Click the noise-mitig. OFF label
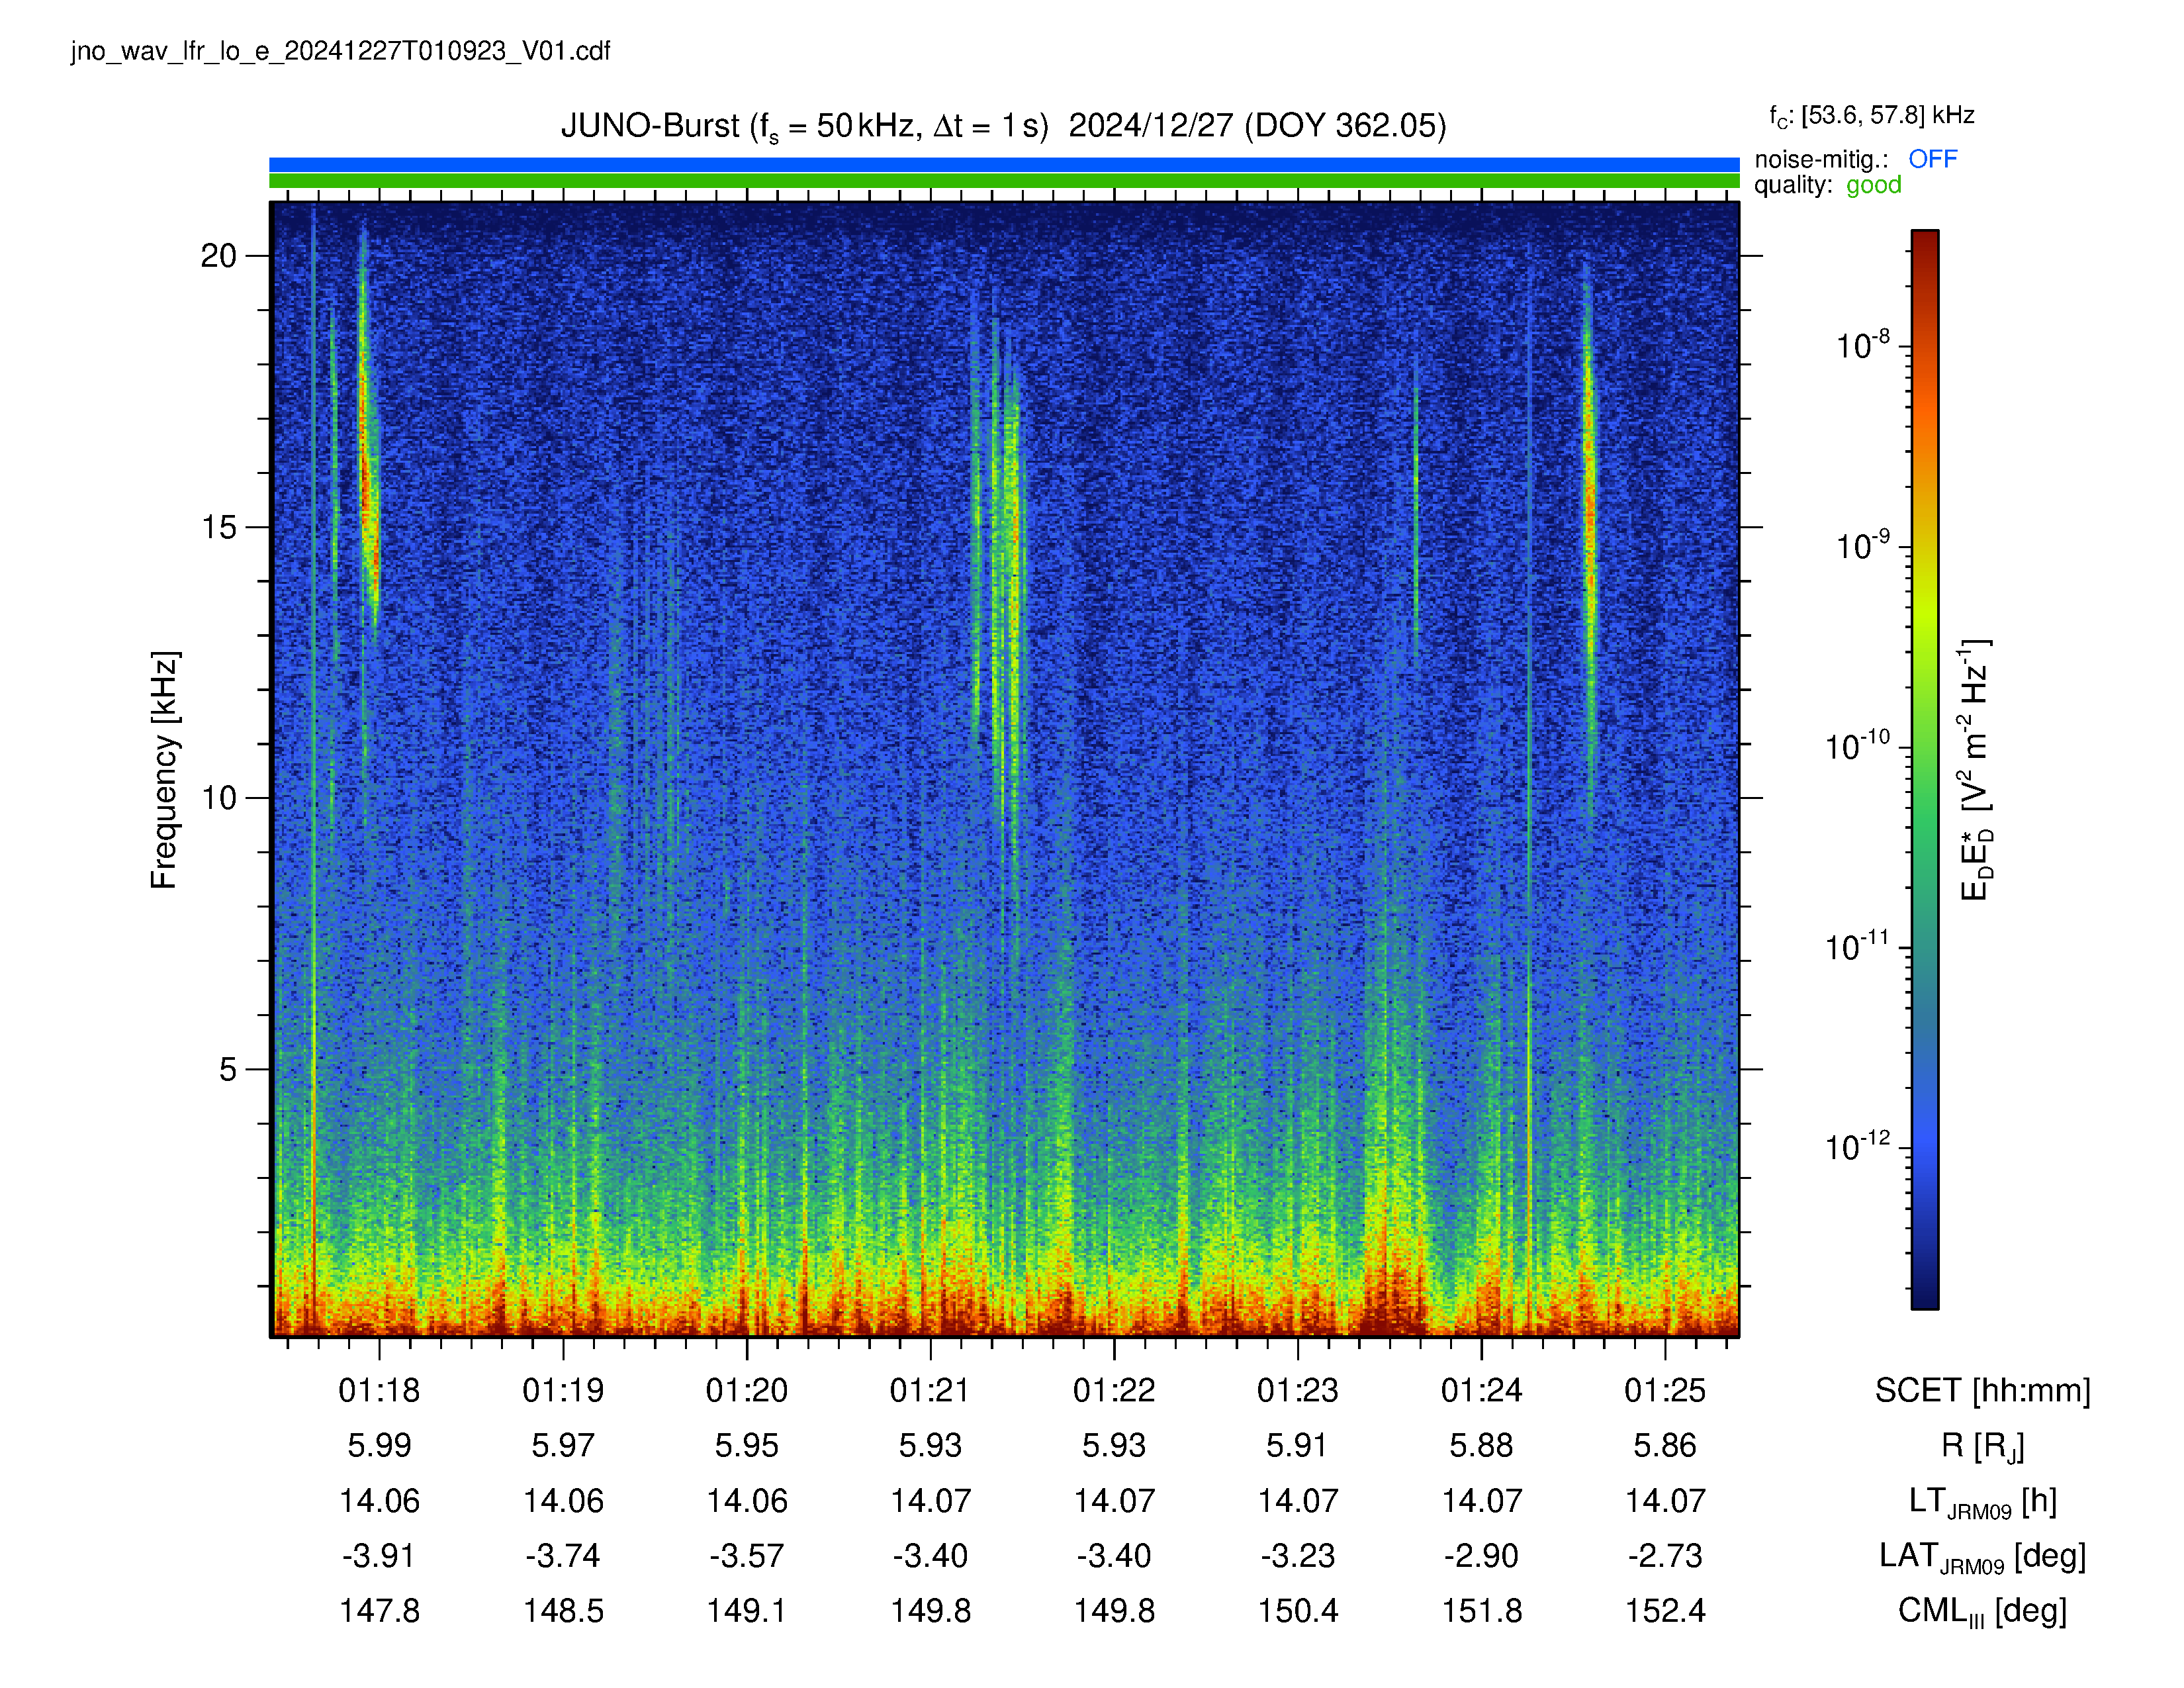 (1855, 159)
